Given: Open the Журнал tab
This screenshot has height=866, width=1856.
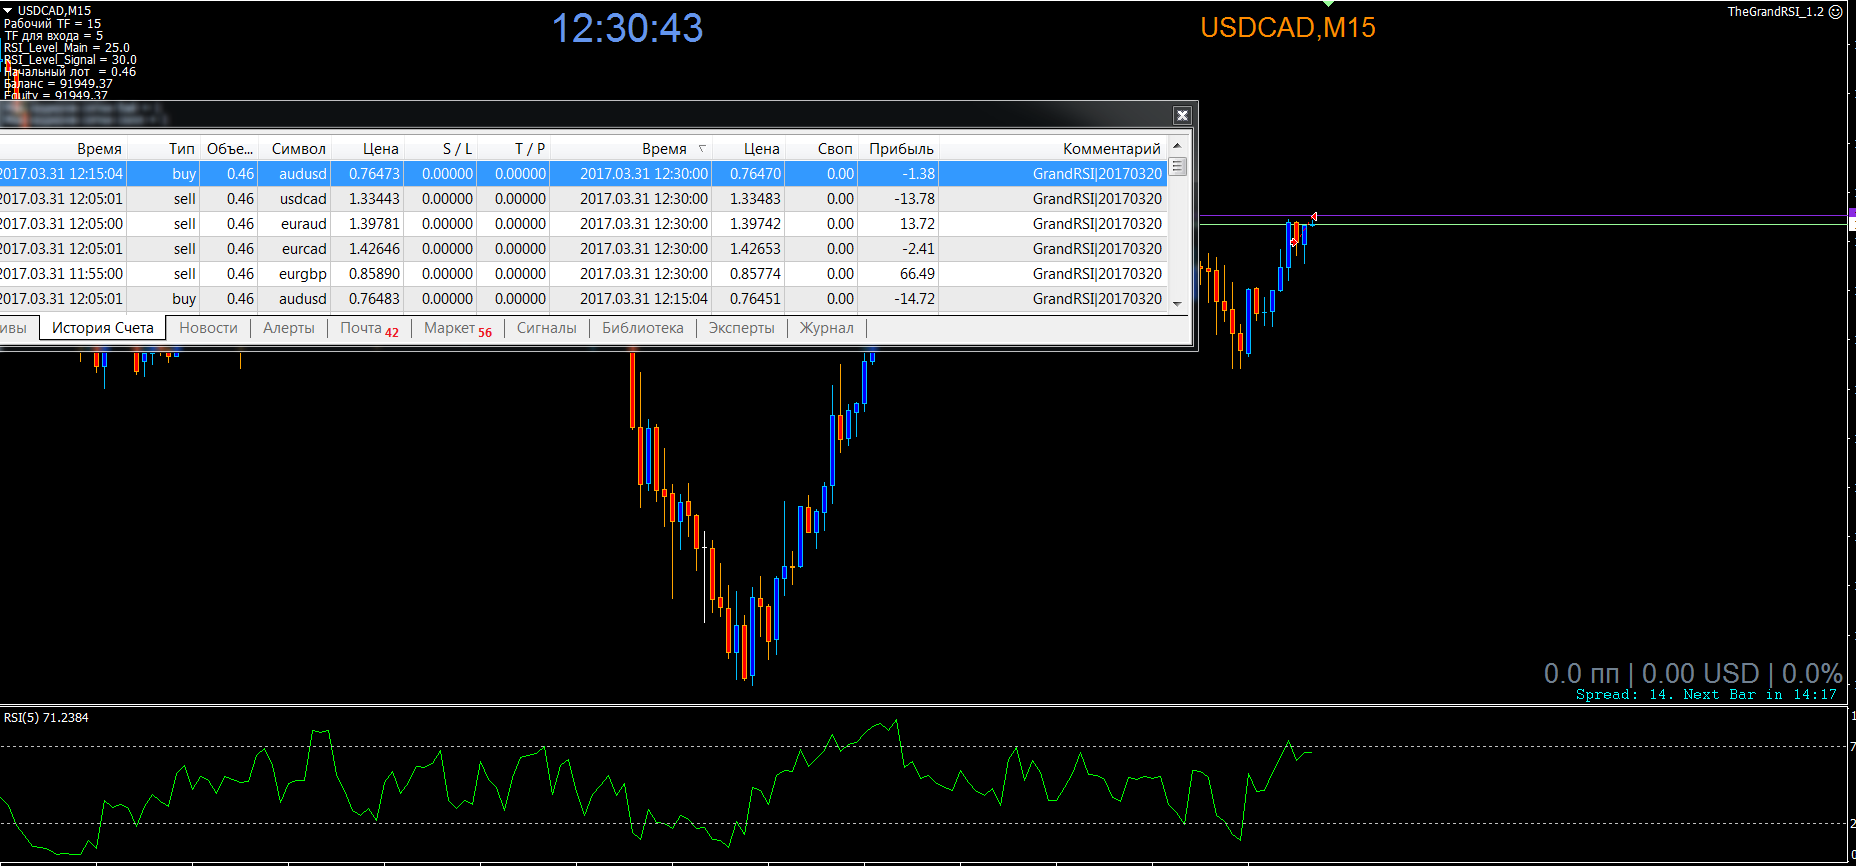Looking at the screenshot, I should coord(826,327).
